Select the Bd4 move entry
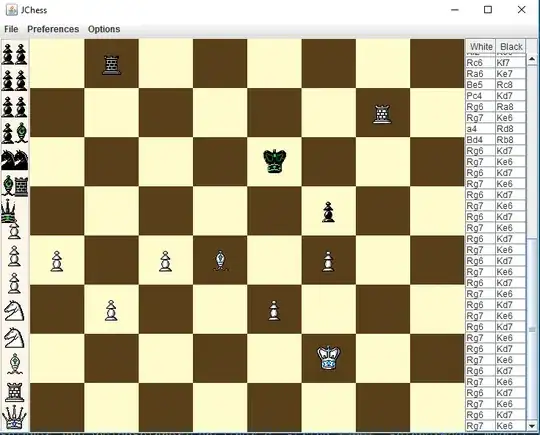The image size is (540, 435). 481,140
